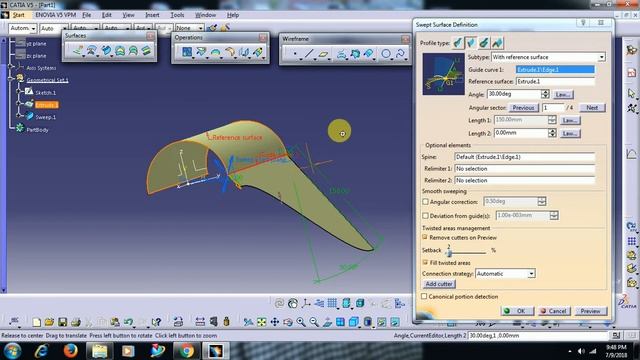This screenshot has width=640, height=360.
Task: Click the Open file folder icon
Action: coord(49,322)
